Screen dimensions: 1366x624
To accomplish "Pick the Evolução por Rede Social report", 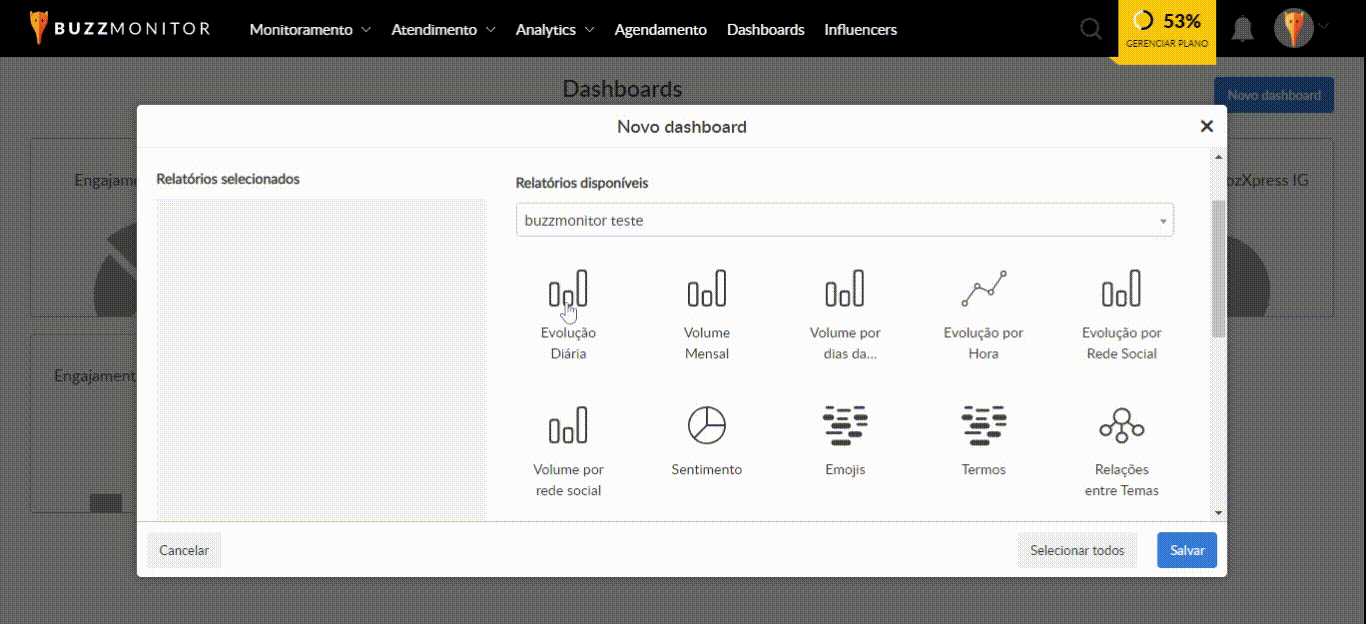I will tap(1121, 290).
